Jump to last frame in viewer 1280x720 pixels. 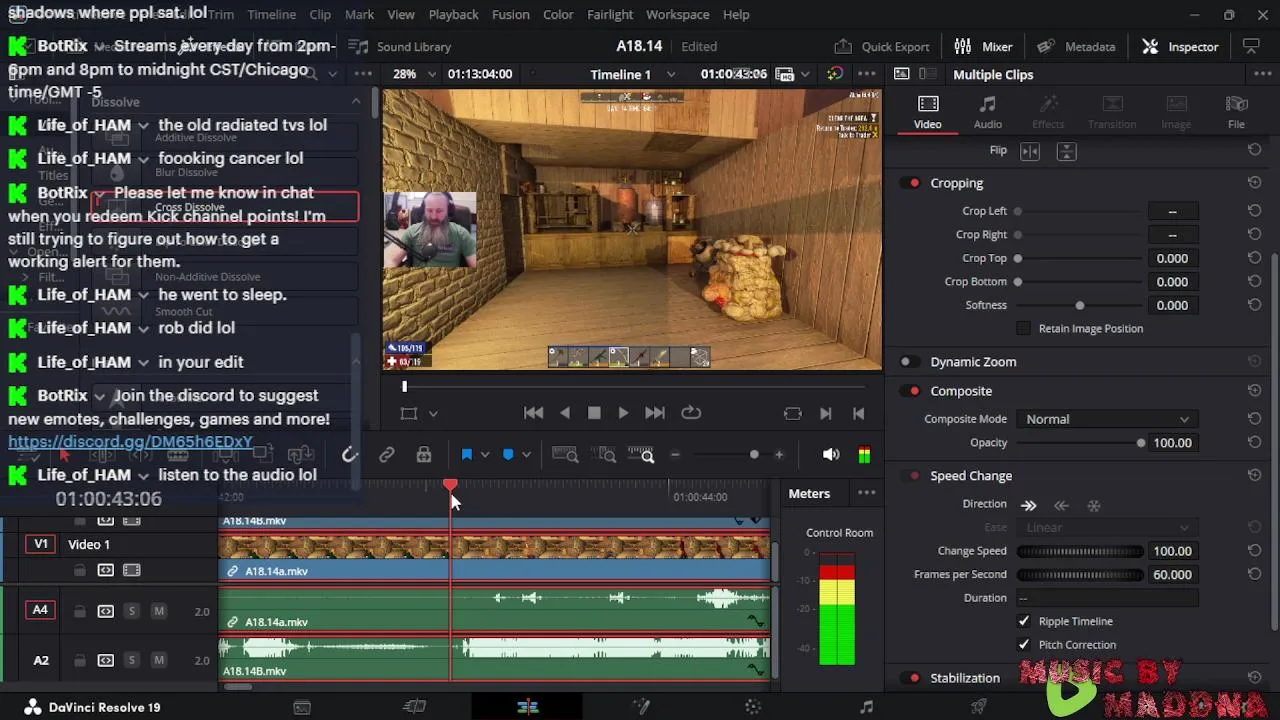pyautogui.click(x=655, y=413)
